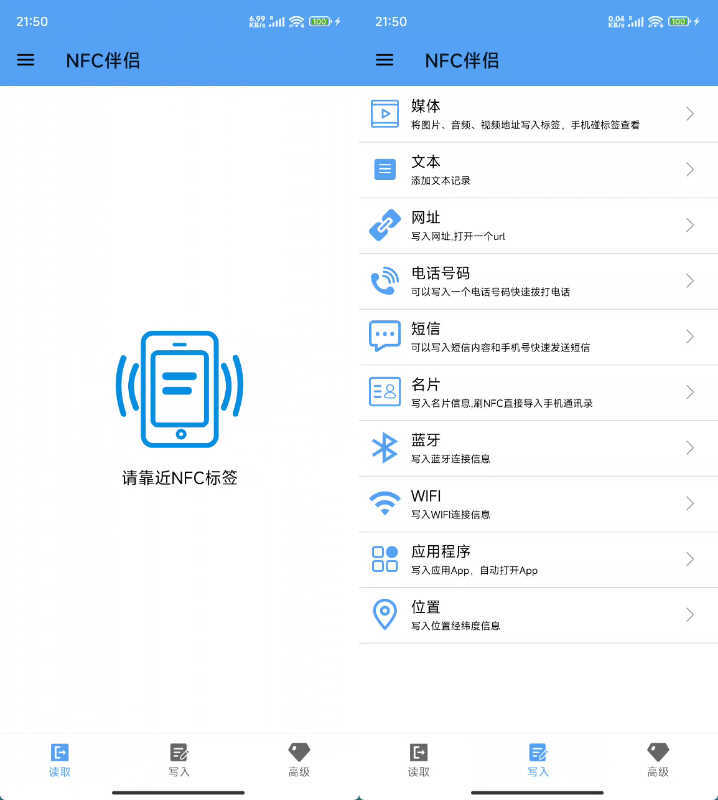Tap the 媒体 video player icon

click(x=385, y=114)
